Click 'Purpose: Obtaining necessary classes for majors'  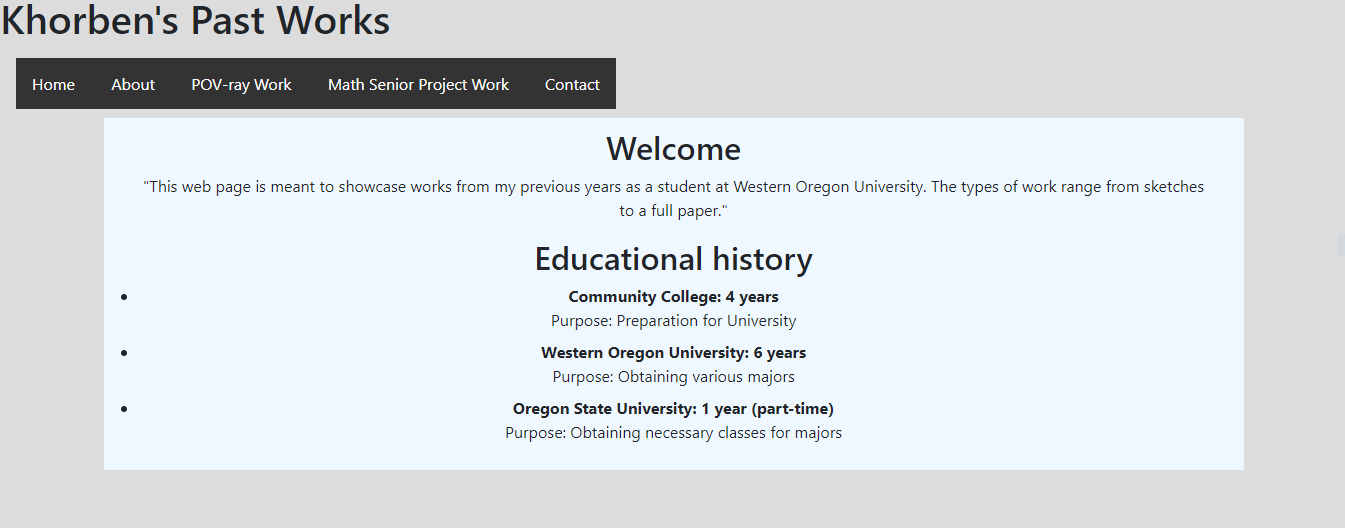[673, 433]
